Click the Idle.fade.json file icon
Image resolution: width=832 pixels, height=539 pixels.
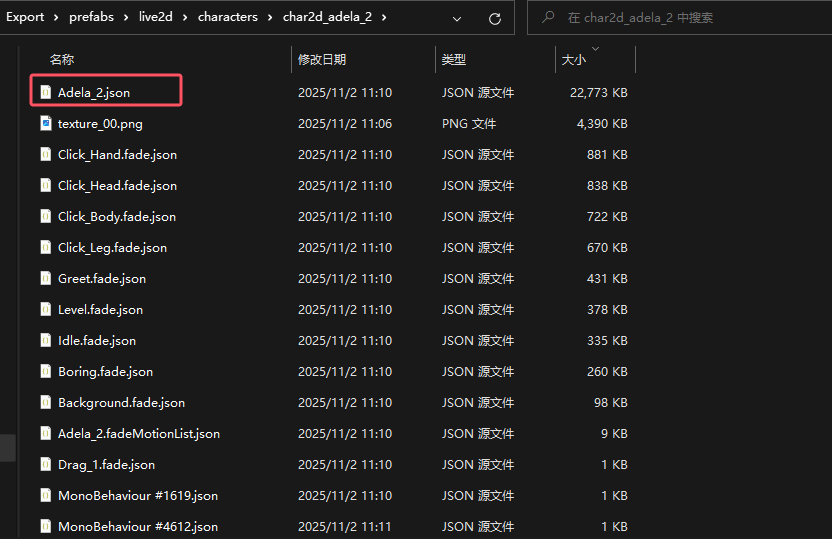(46, 340)
